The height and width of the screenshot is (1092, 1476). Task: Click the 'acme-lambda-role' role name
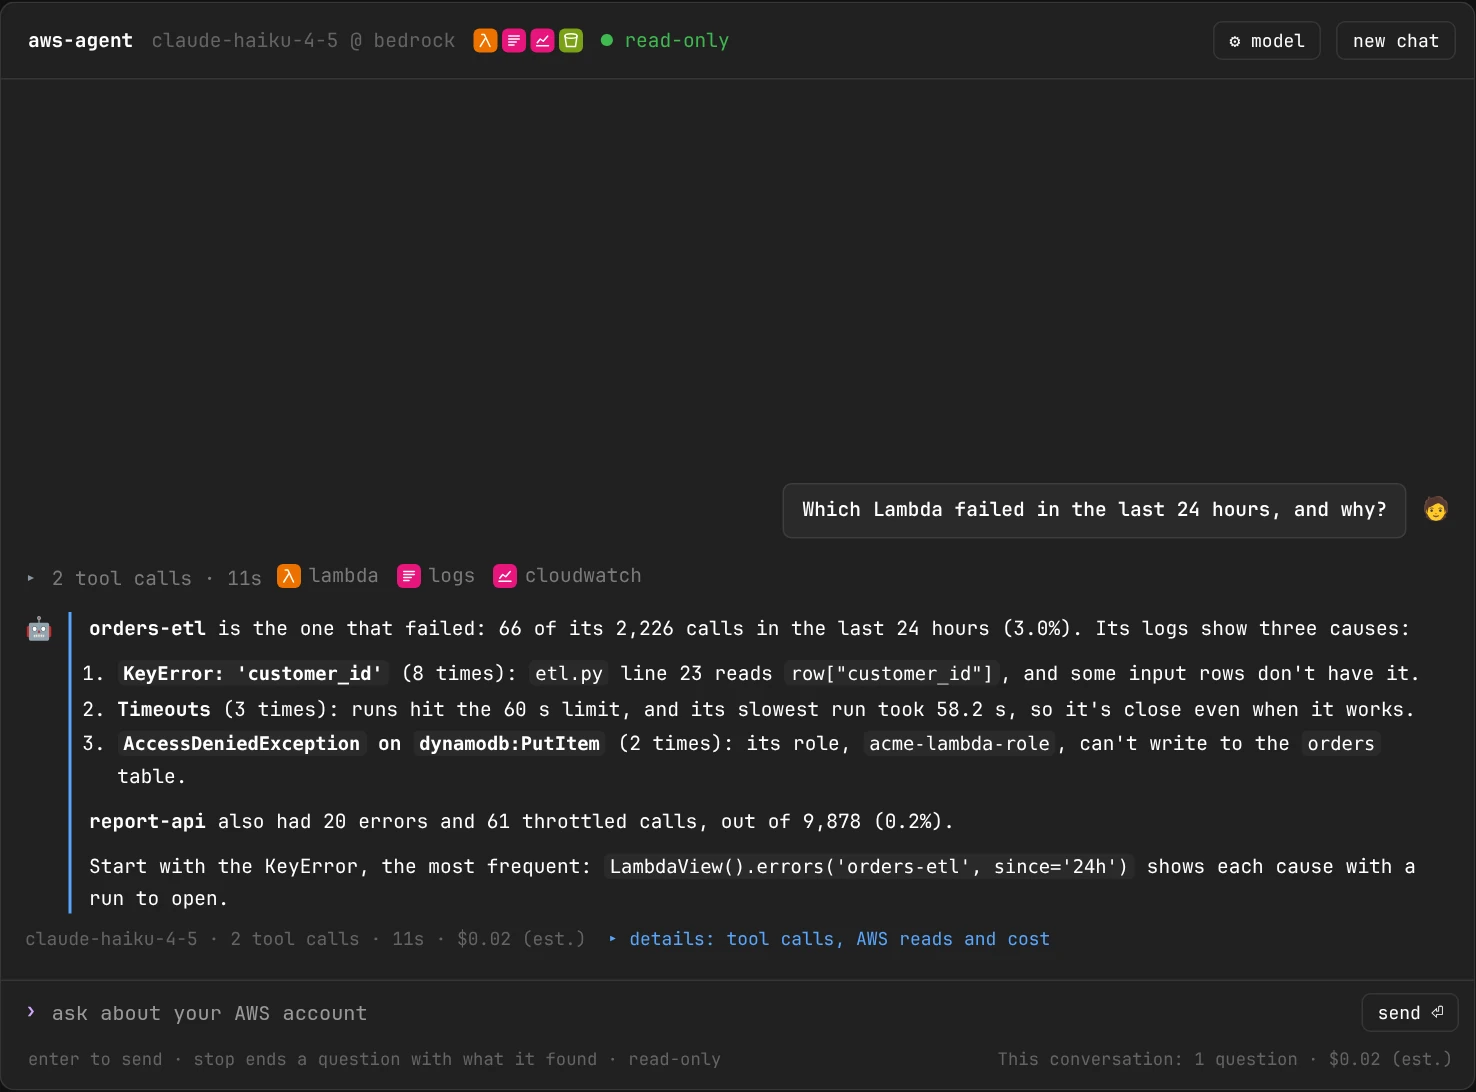tap(960, 744)
